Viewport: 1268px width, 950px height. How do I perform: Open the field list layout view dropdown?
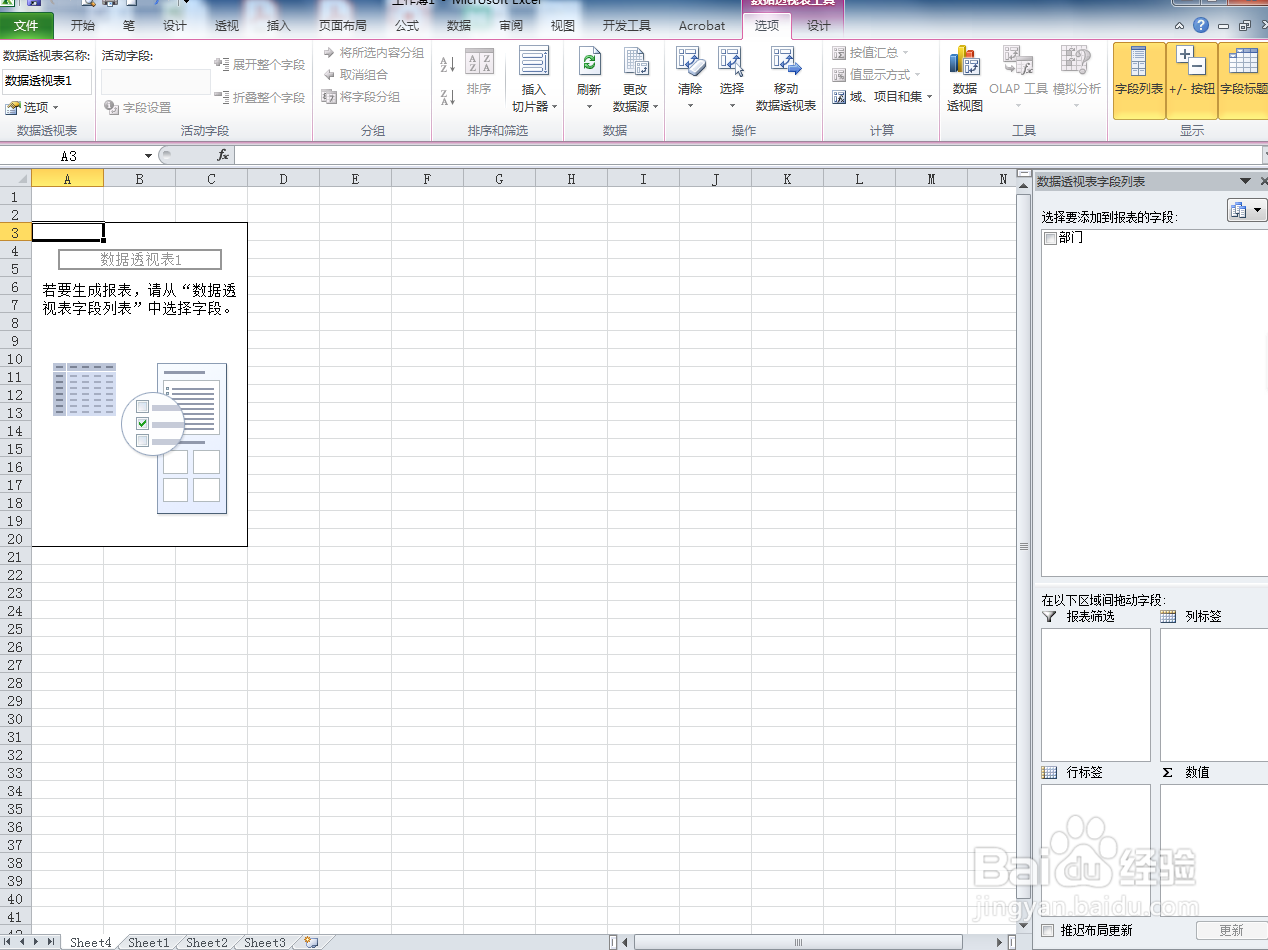(x=1246, y=210)
